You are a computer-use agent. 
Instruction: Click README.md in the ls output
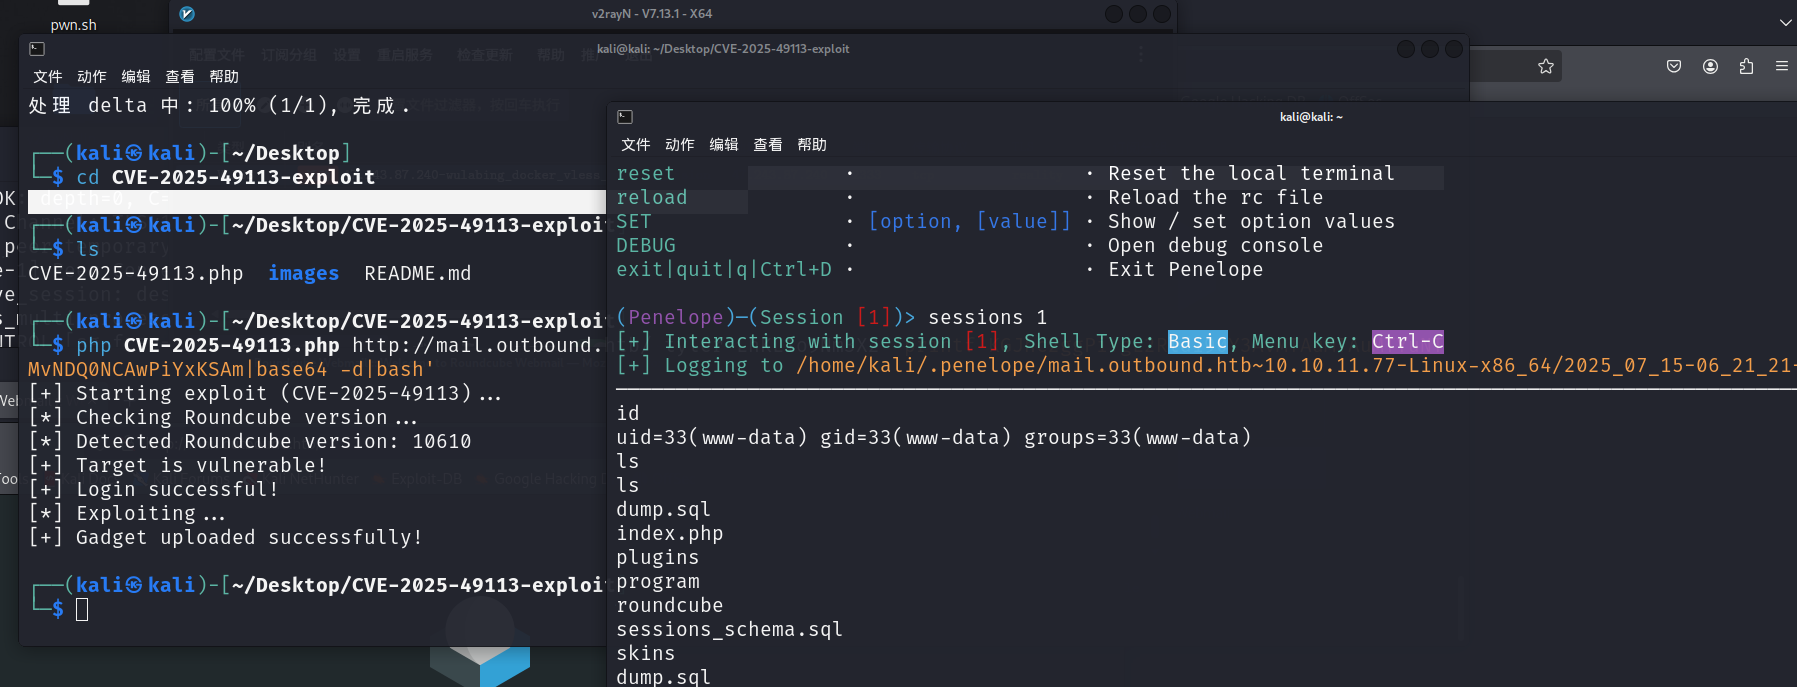point(417,274)
